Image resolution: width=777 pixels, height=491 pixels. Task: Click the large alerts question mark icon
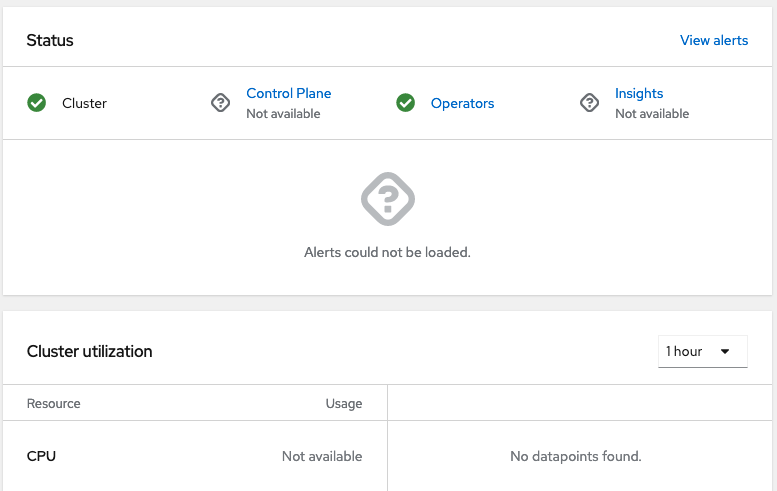pos(387,199)
